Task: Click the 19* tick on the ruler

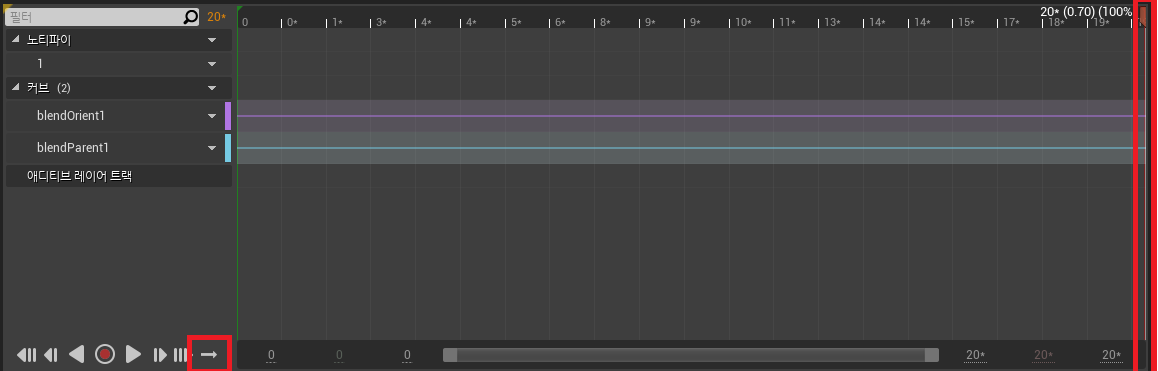Action: (x=1101, y=22)
